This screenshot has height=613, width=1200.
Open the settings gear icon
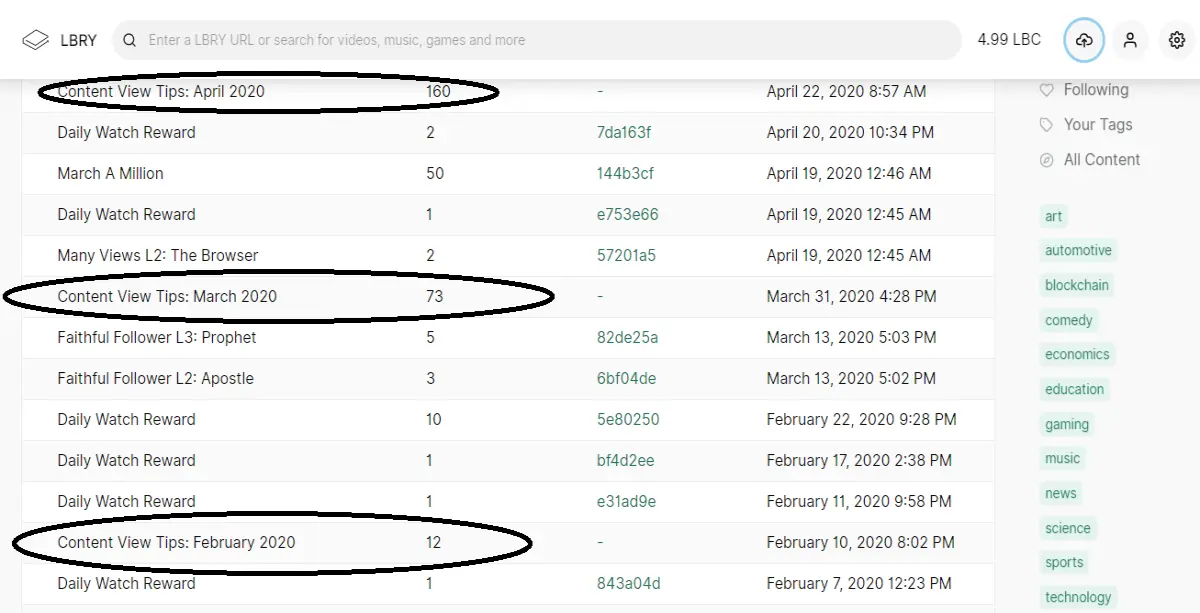pyautogui.click(x=1177, y=40)
